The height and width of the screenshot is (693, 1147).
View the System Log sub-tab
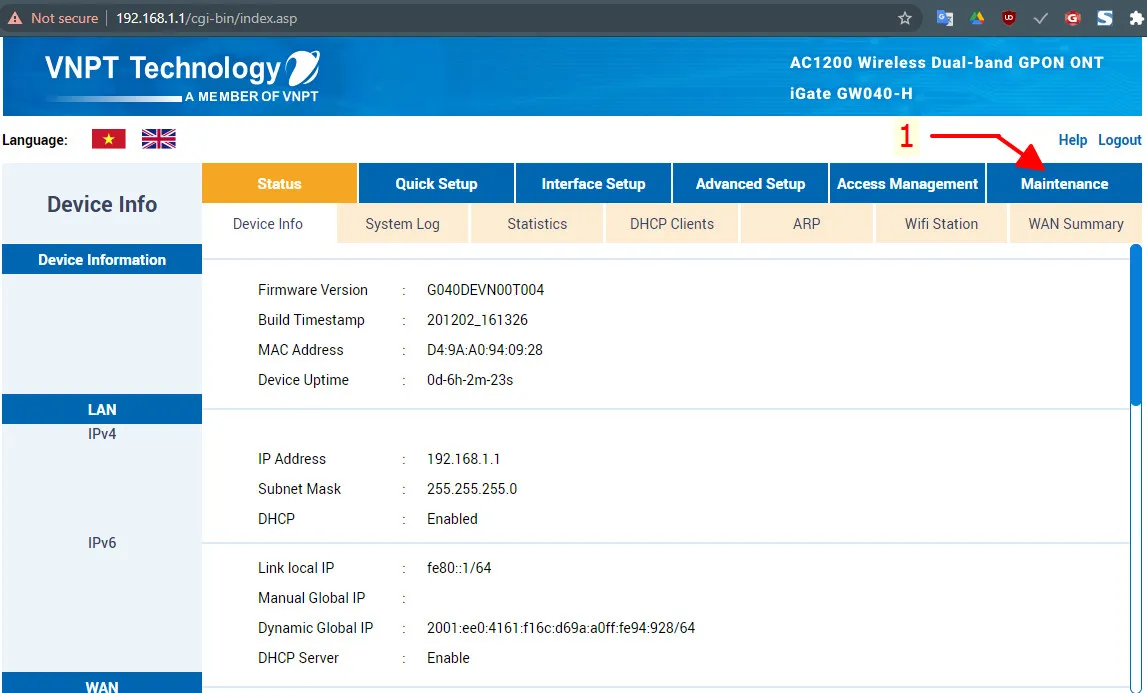pyautogui.click(x=402, y=224)
